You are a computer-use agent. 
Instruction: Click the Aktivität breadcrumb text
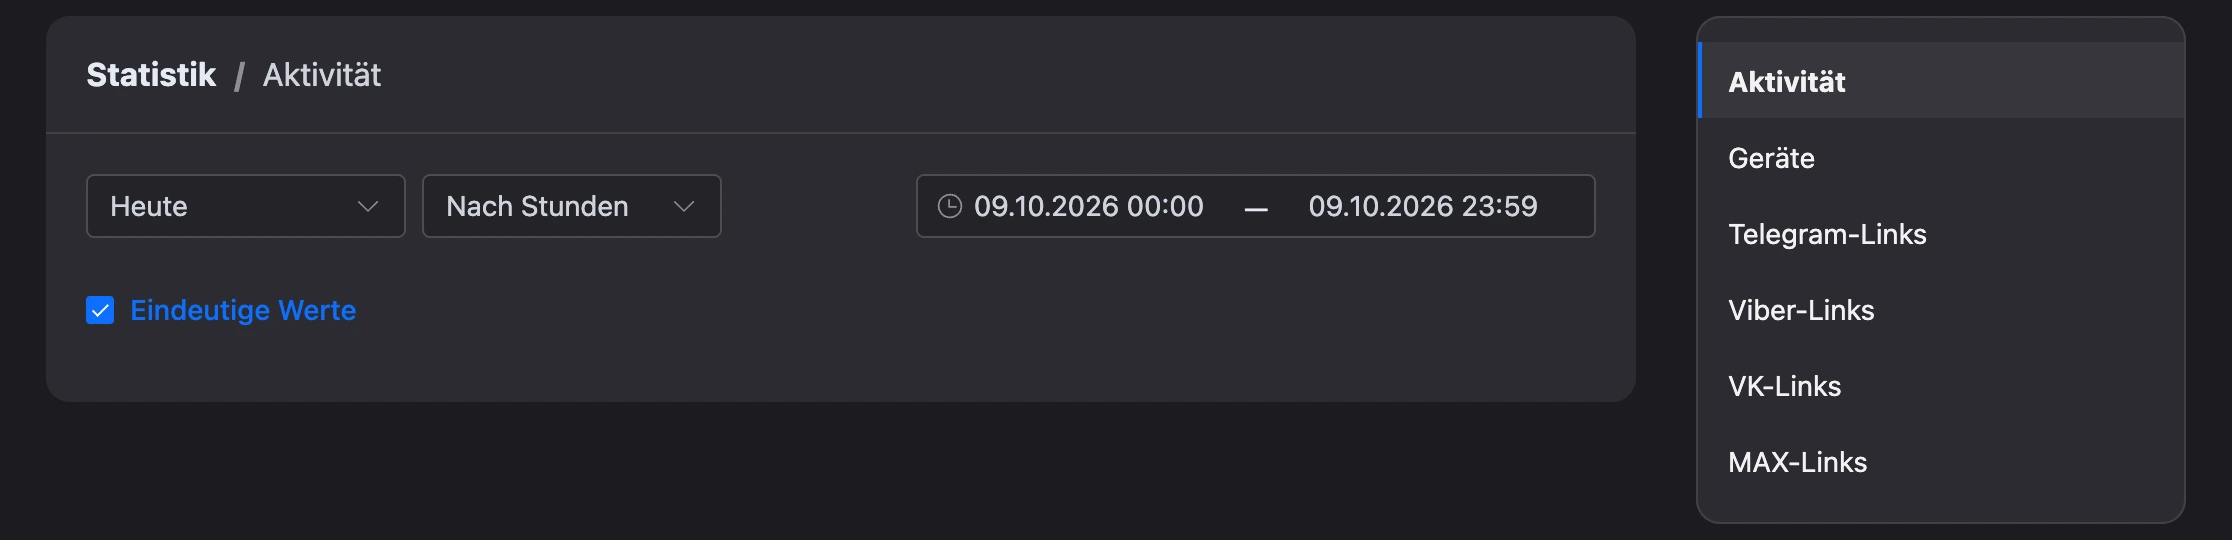322,75
